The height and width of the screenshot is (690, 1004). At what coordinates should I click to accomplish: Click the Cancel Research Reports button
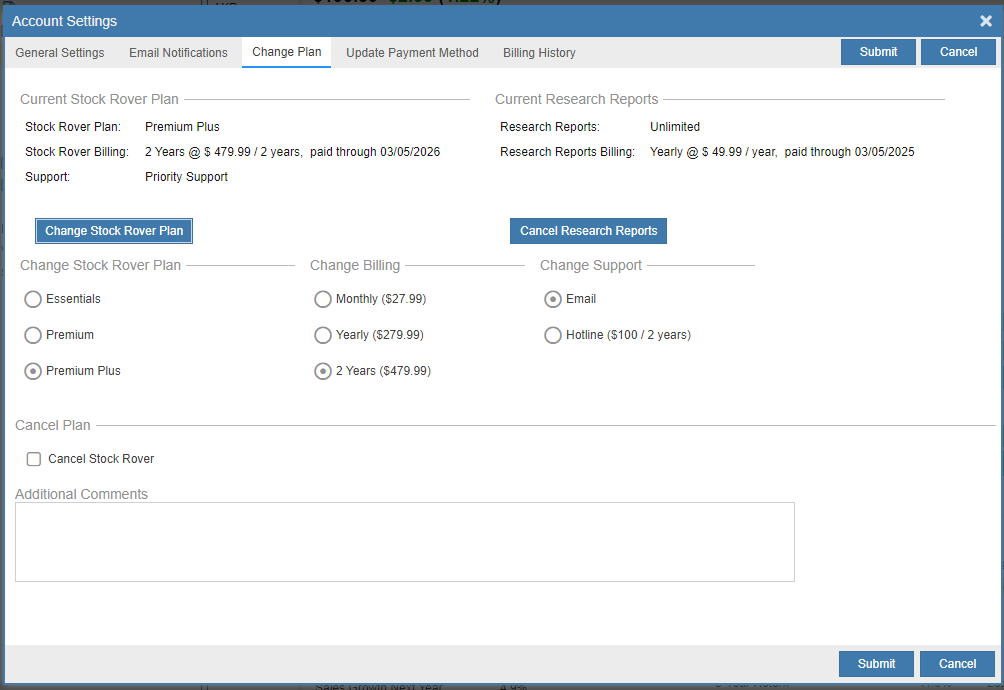[x=588, y=231]
